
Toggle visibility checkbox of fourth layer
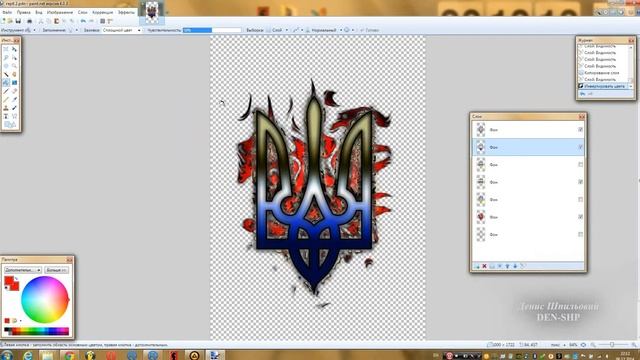[x=580, y=182]
